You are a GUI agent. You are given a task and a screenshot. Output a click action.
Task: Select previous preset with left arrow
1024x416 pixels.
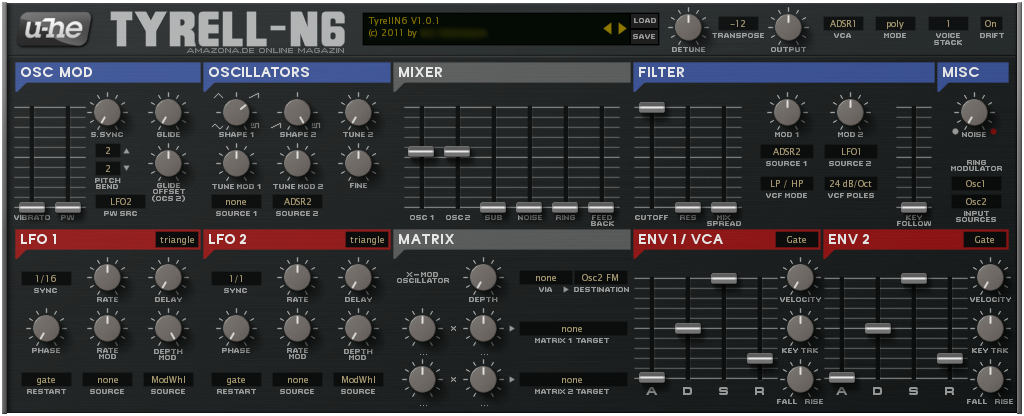pyautogui.click(x=607, y=28)
